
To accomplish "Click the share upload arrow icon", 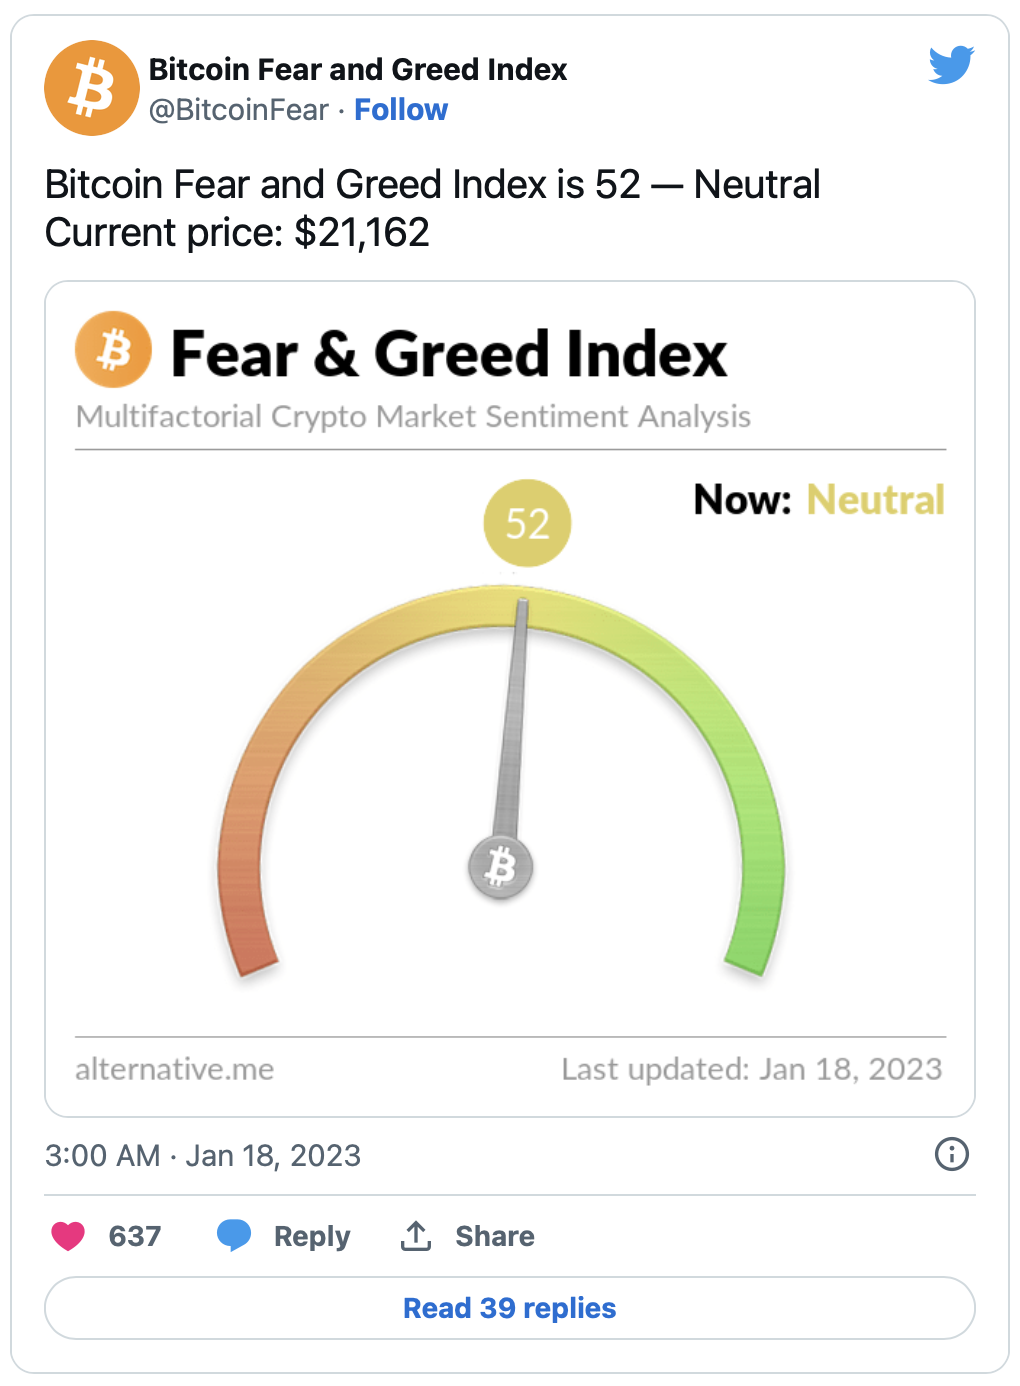I will click(x=416, y=1236).
